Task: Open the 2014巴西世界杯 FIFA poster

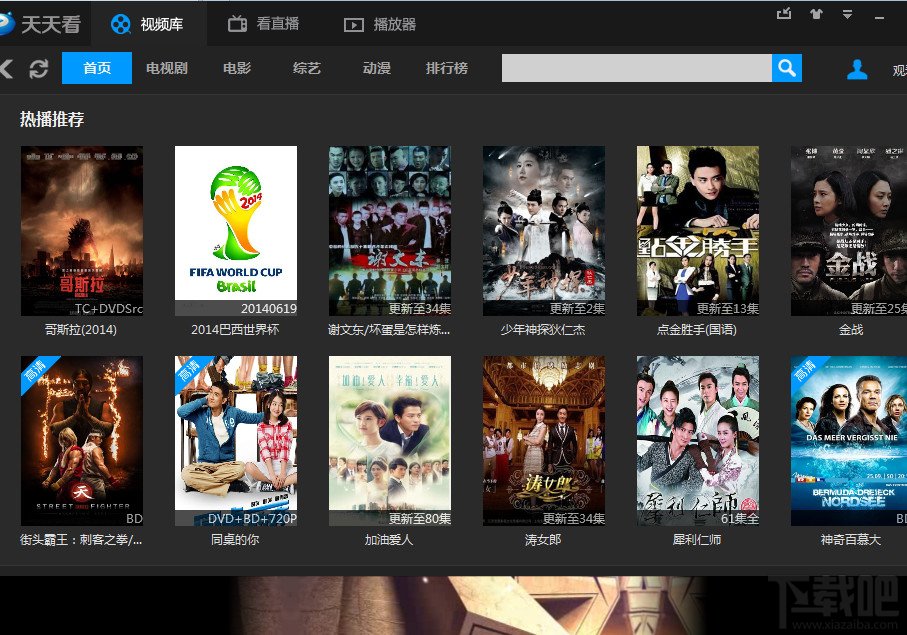Action: coord(236,230)
